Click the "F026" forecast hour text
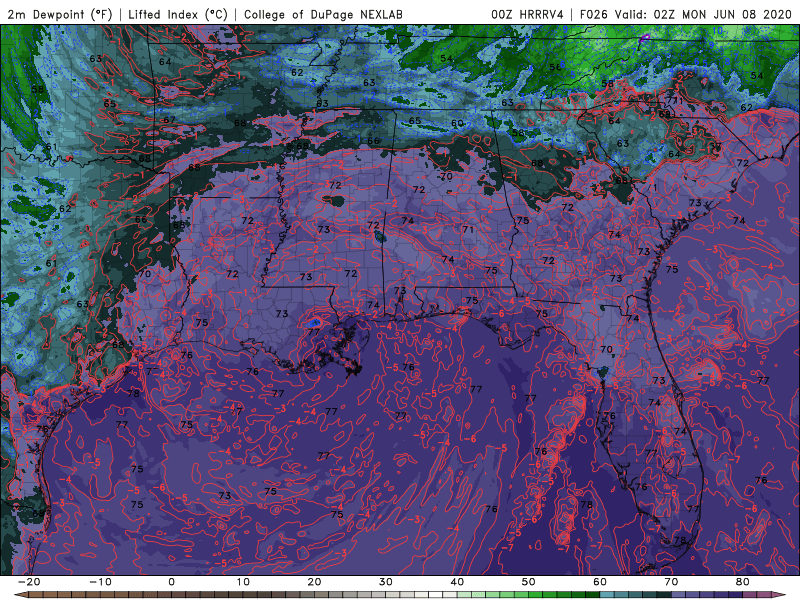The height and width of the screenshot is (600, 800). pos(594,15)
